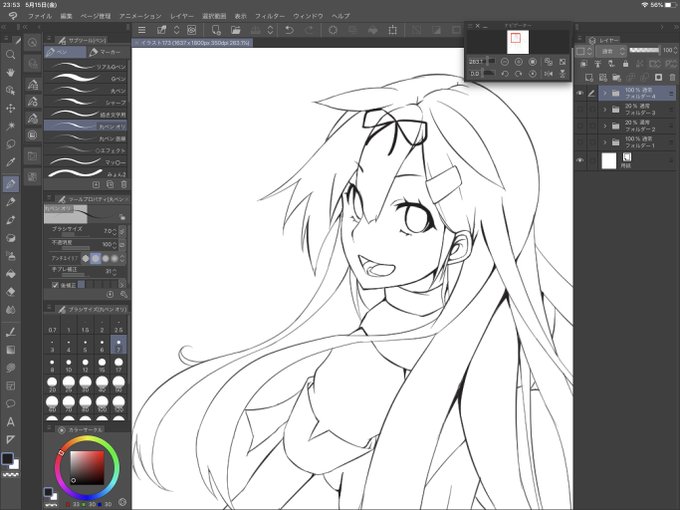Select the Operation object tool

10,90
